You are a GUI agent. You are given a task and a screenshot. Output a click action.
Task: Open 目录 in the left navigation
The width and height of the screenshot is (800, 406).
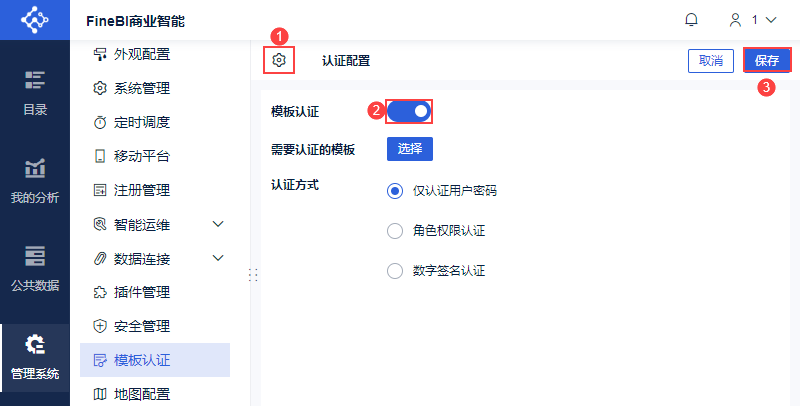click(34, 92)
